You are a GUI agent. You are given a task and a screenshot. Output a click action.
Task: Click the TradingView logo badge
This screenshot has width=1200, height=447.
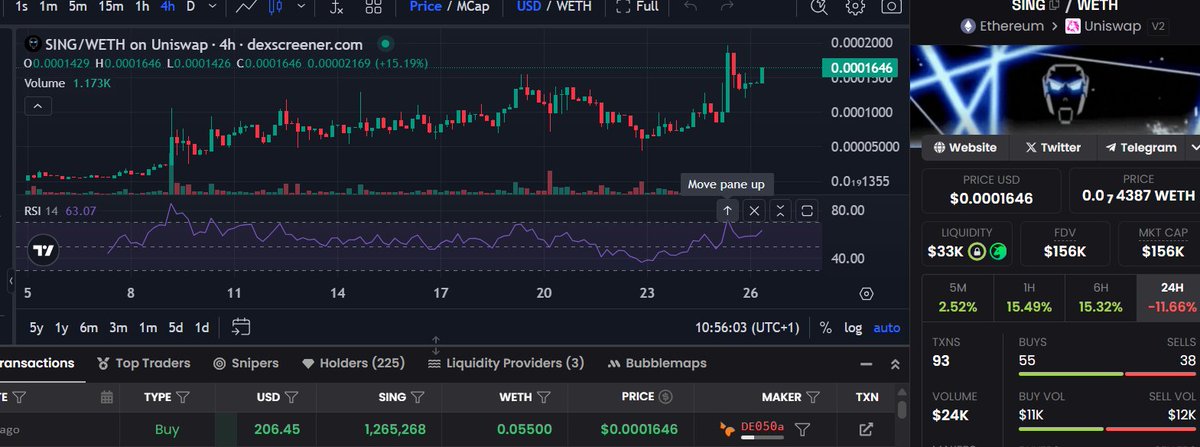(x=42, y=249)
